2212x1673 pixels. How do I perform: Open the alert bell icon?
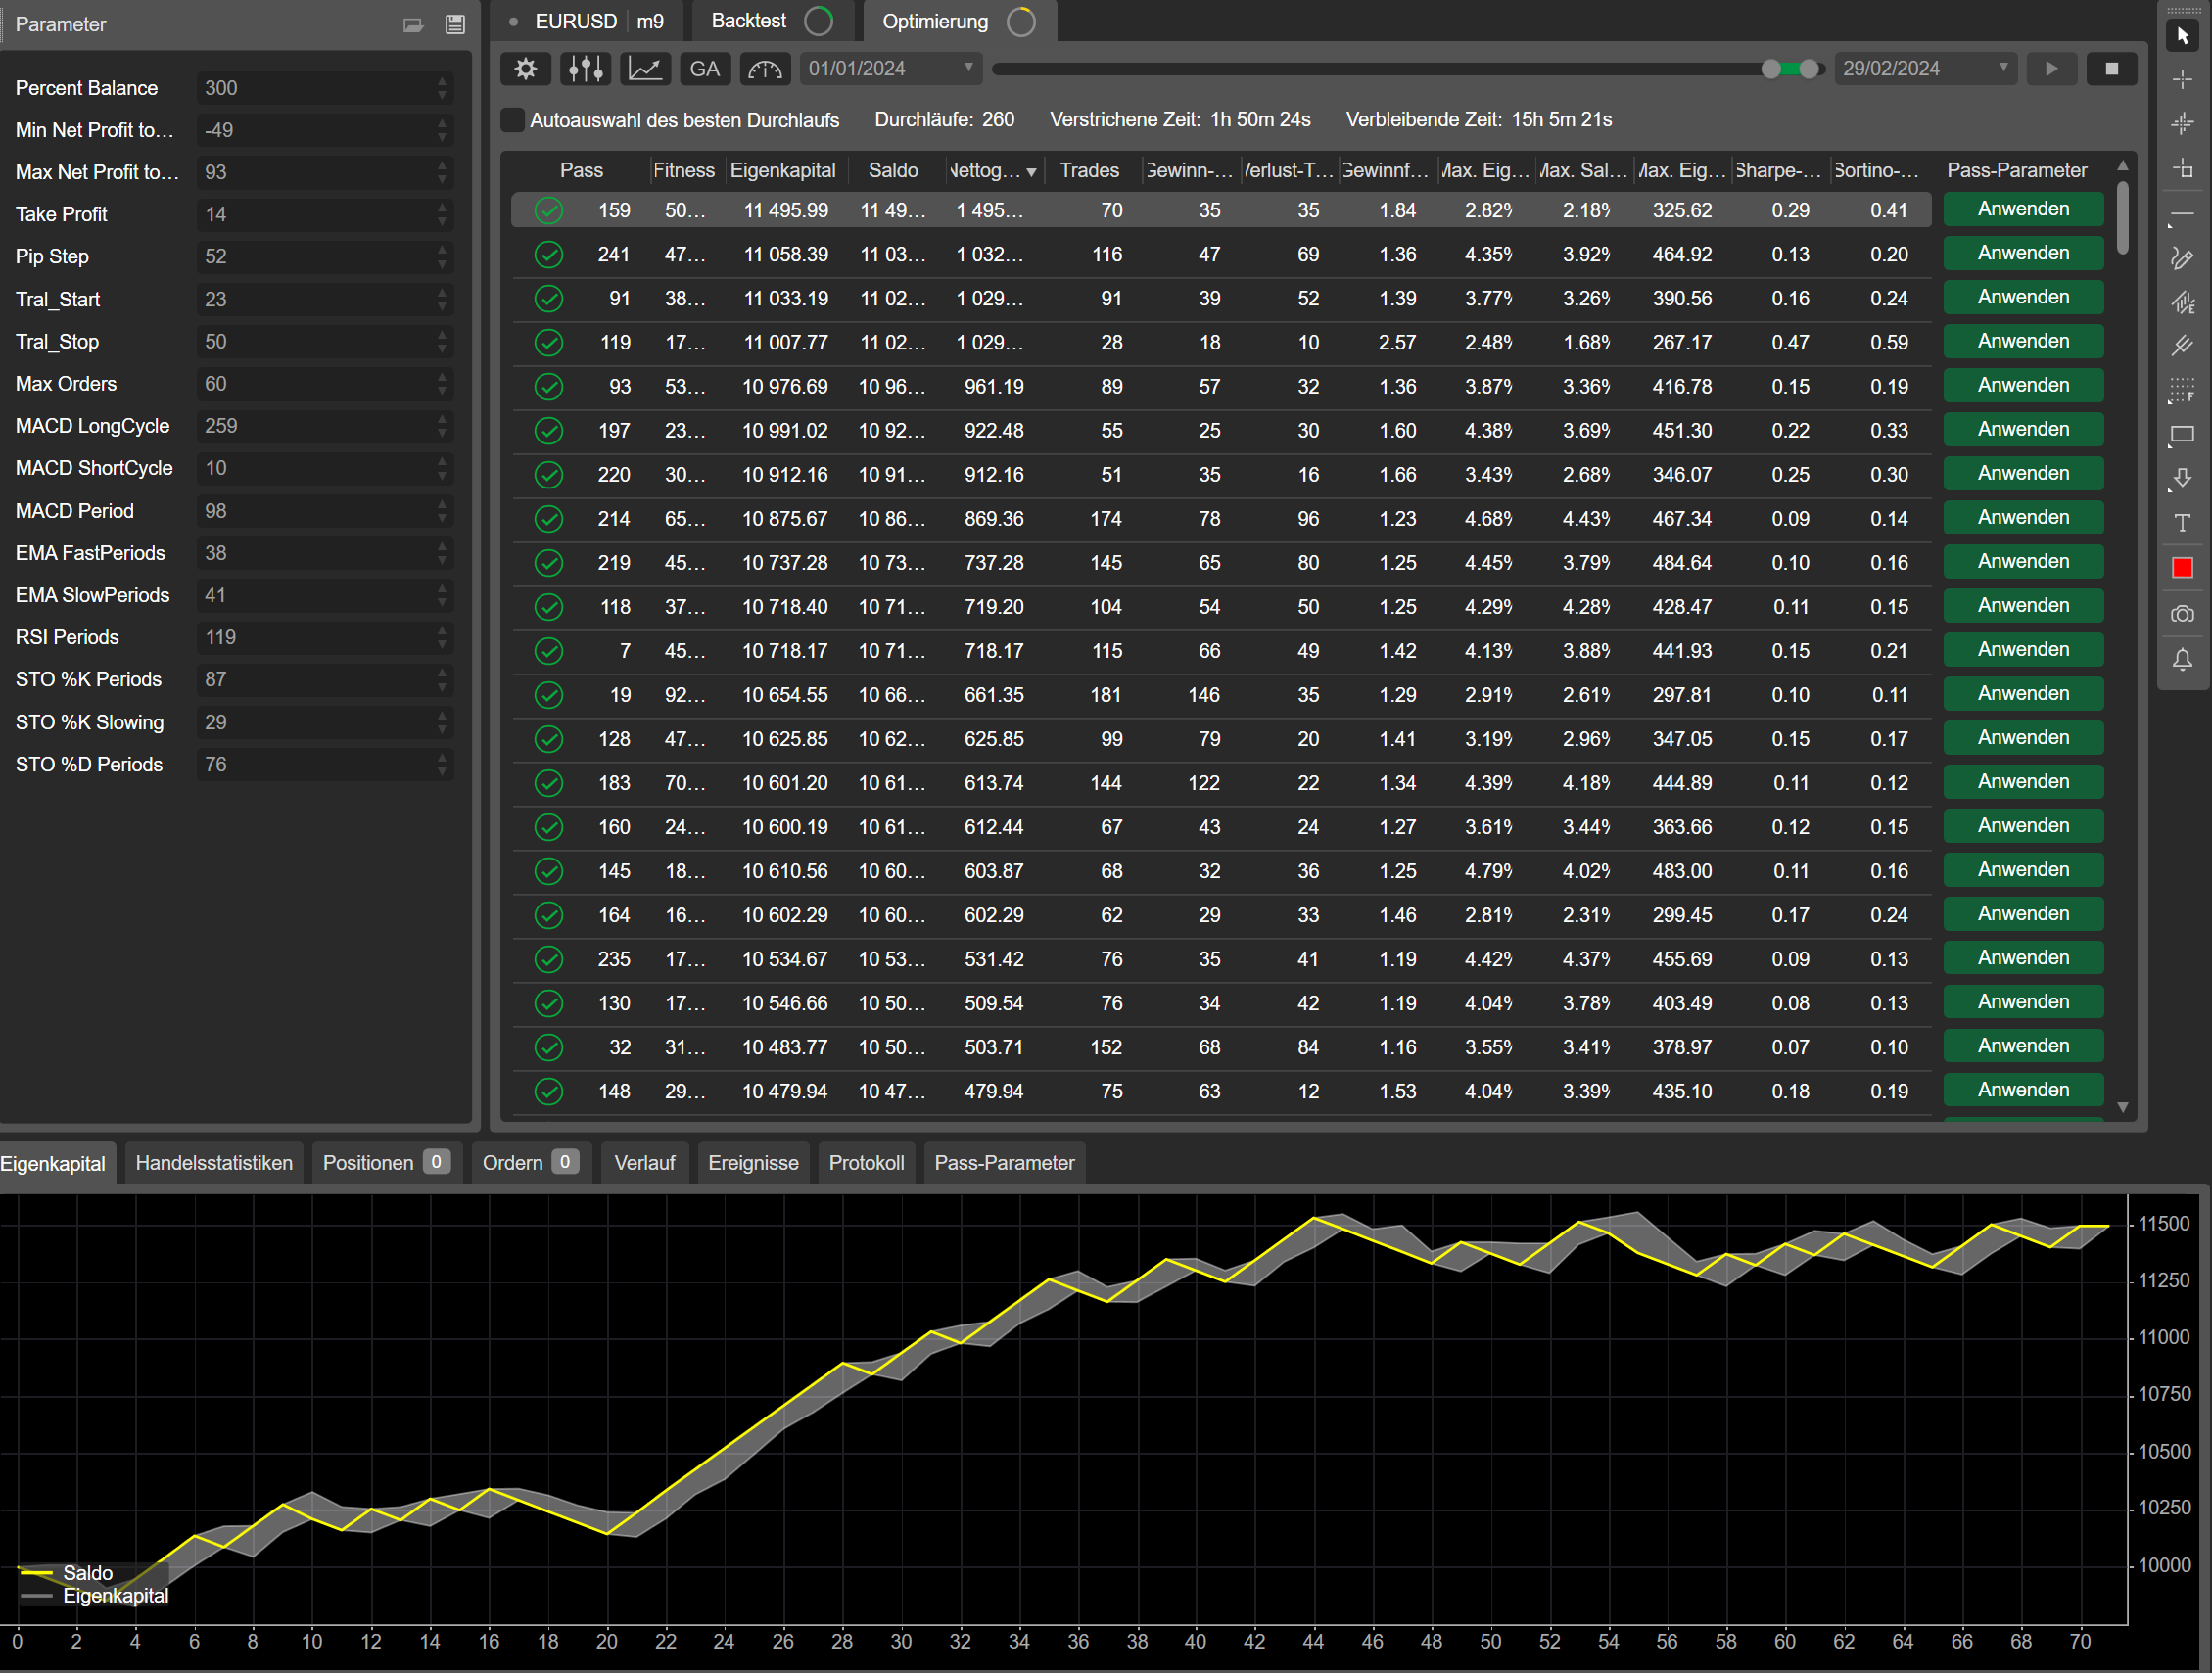[2183, 659]
